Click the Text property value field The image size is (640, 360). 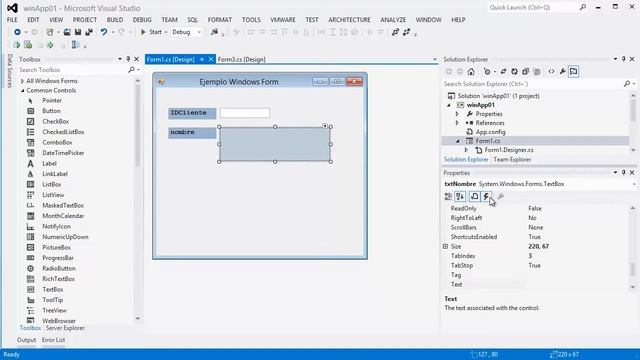click(x=578, y=284)
